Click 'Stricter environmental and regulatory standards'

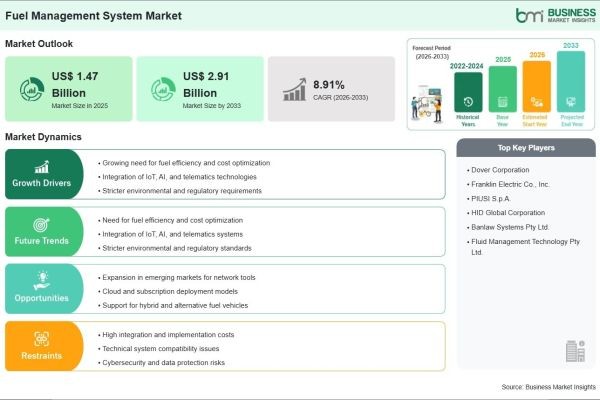(x=175, y=248)
